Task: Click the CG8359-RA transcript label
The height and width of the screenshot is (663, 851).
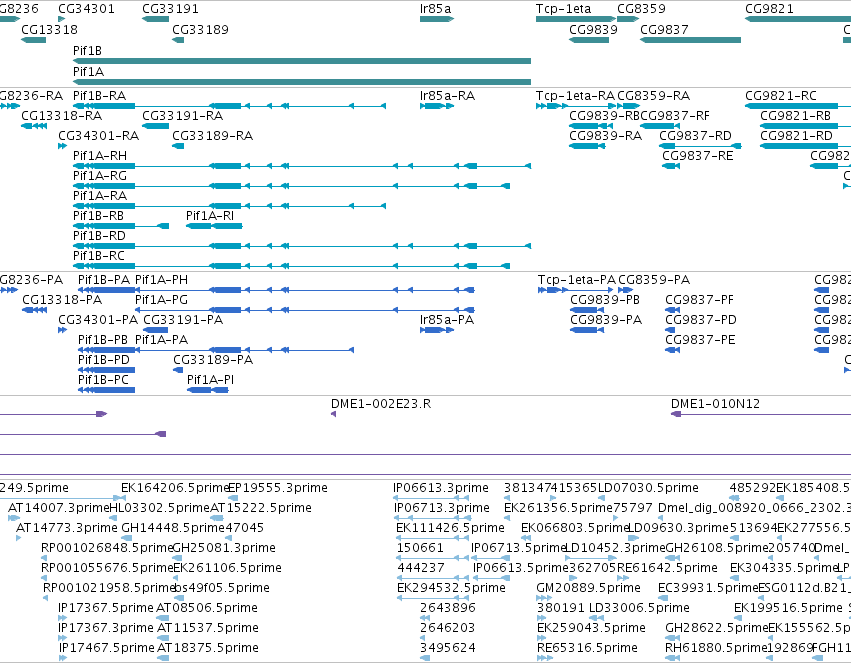Action: coord(653,95)
